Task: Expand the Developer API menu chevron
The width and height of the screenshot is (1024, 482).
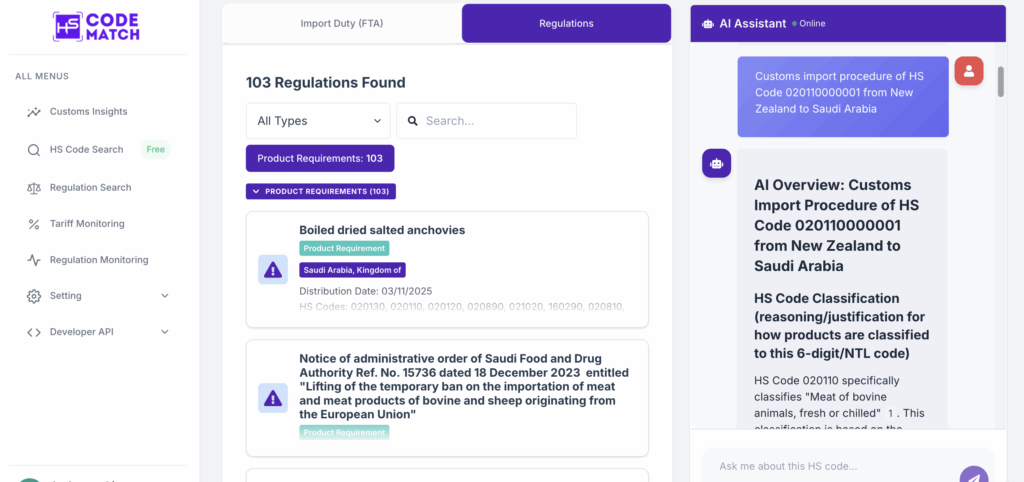Action: [165, 332]
